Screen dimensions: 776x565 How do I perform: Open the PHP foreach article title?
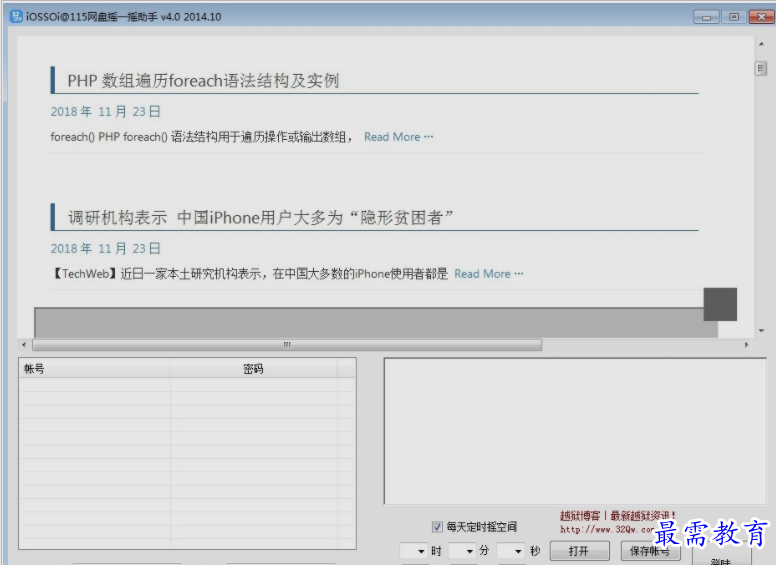(203, 81)
